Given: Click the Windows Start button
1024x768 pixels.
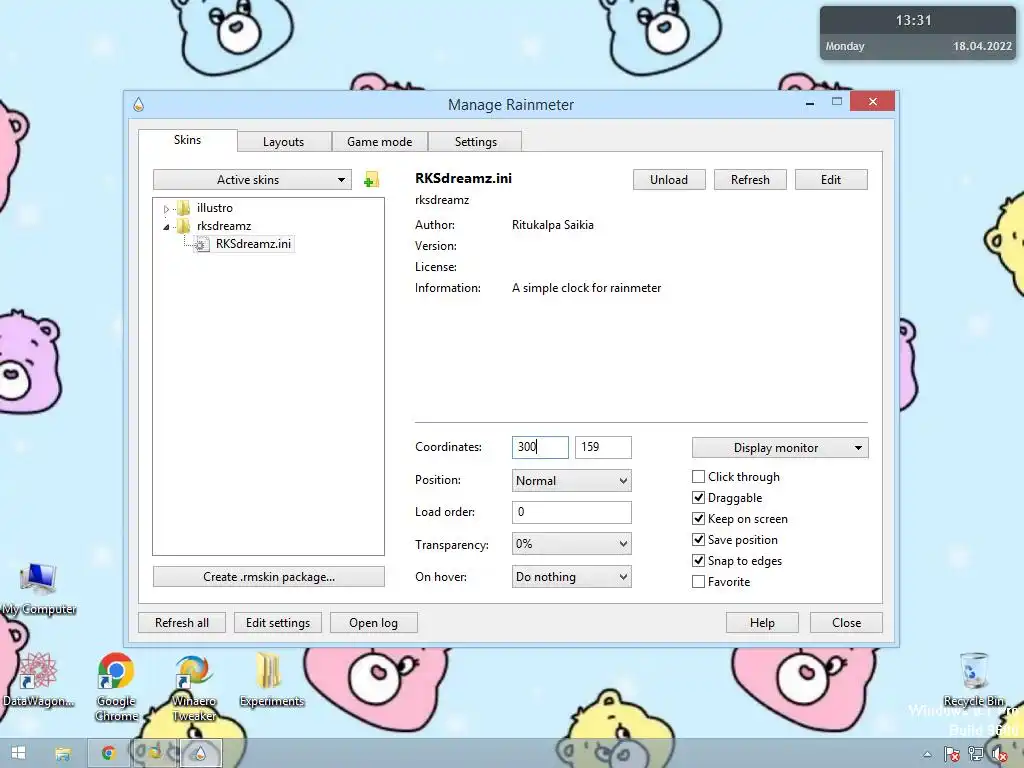Looking at the screenshot, I should tap(18, 753).
